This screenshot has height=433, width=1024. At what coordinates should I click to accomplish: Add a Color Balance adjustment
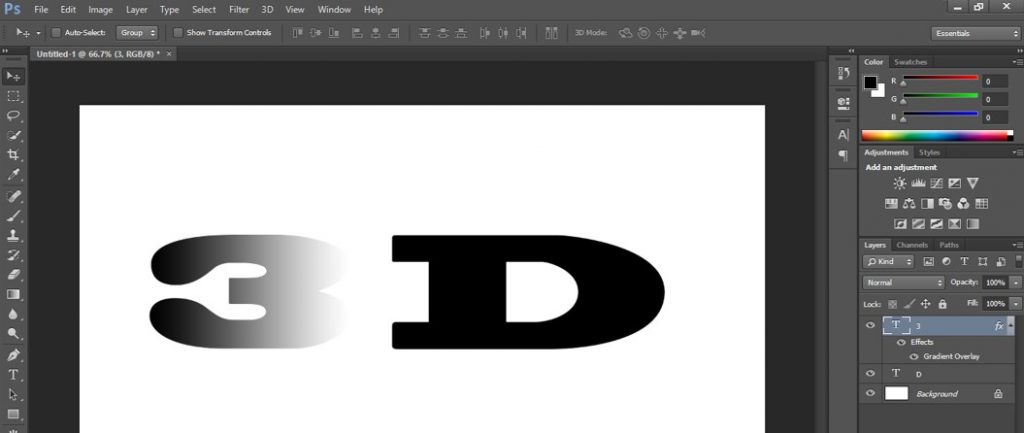pos(908,204)
